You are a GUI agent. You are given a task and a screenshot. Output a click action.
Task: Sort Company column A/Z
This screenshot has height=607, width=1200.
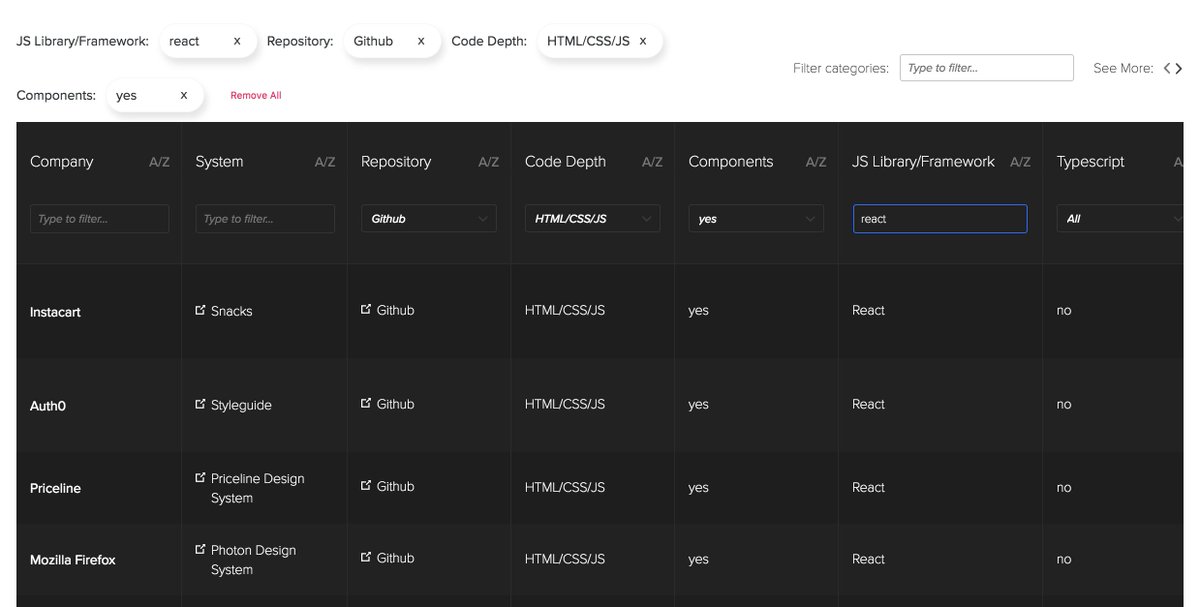(x=159, y=162)
